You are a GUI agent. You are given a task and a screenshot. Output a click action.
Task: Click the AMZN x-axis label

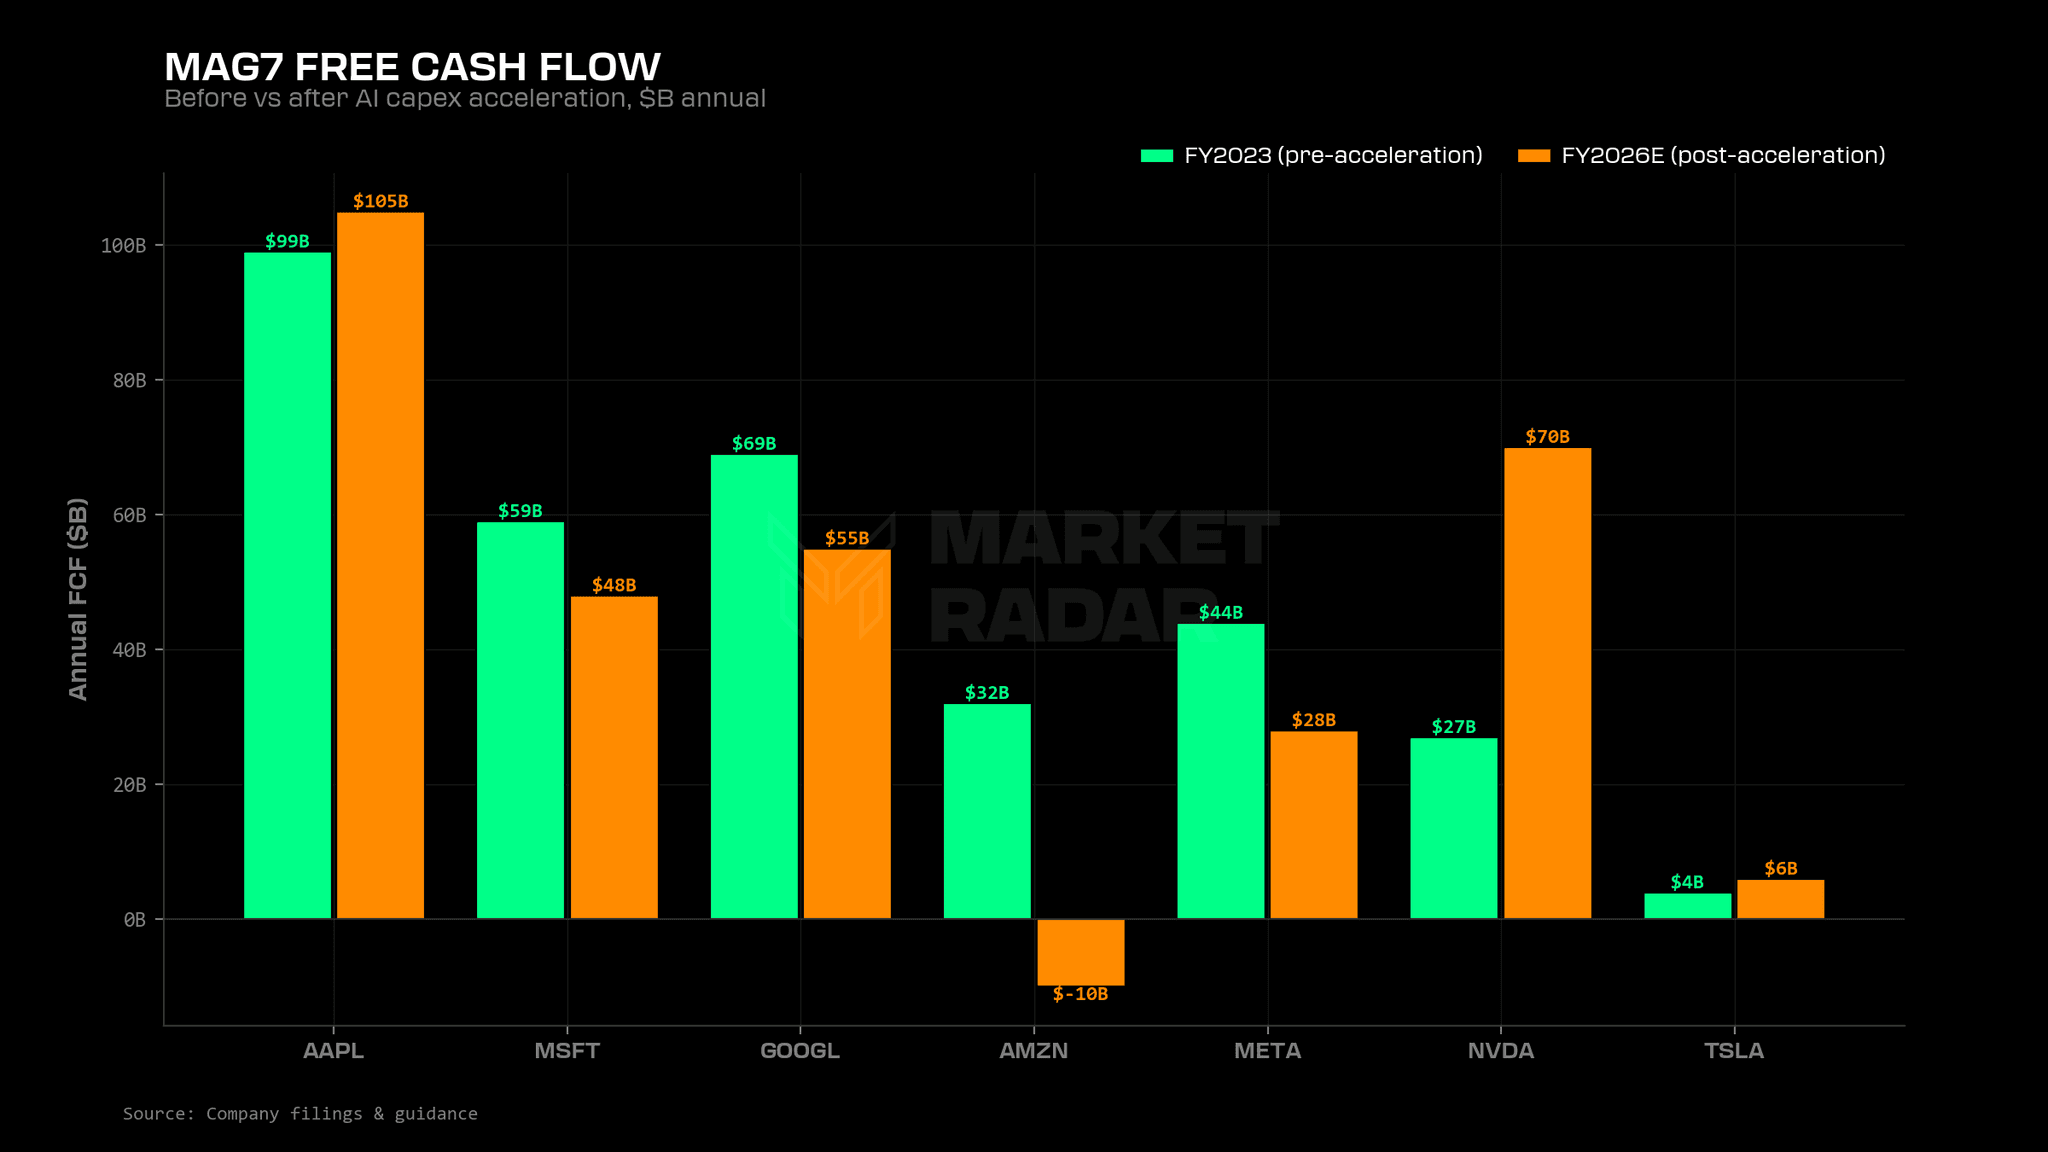click(1034, 1051)
